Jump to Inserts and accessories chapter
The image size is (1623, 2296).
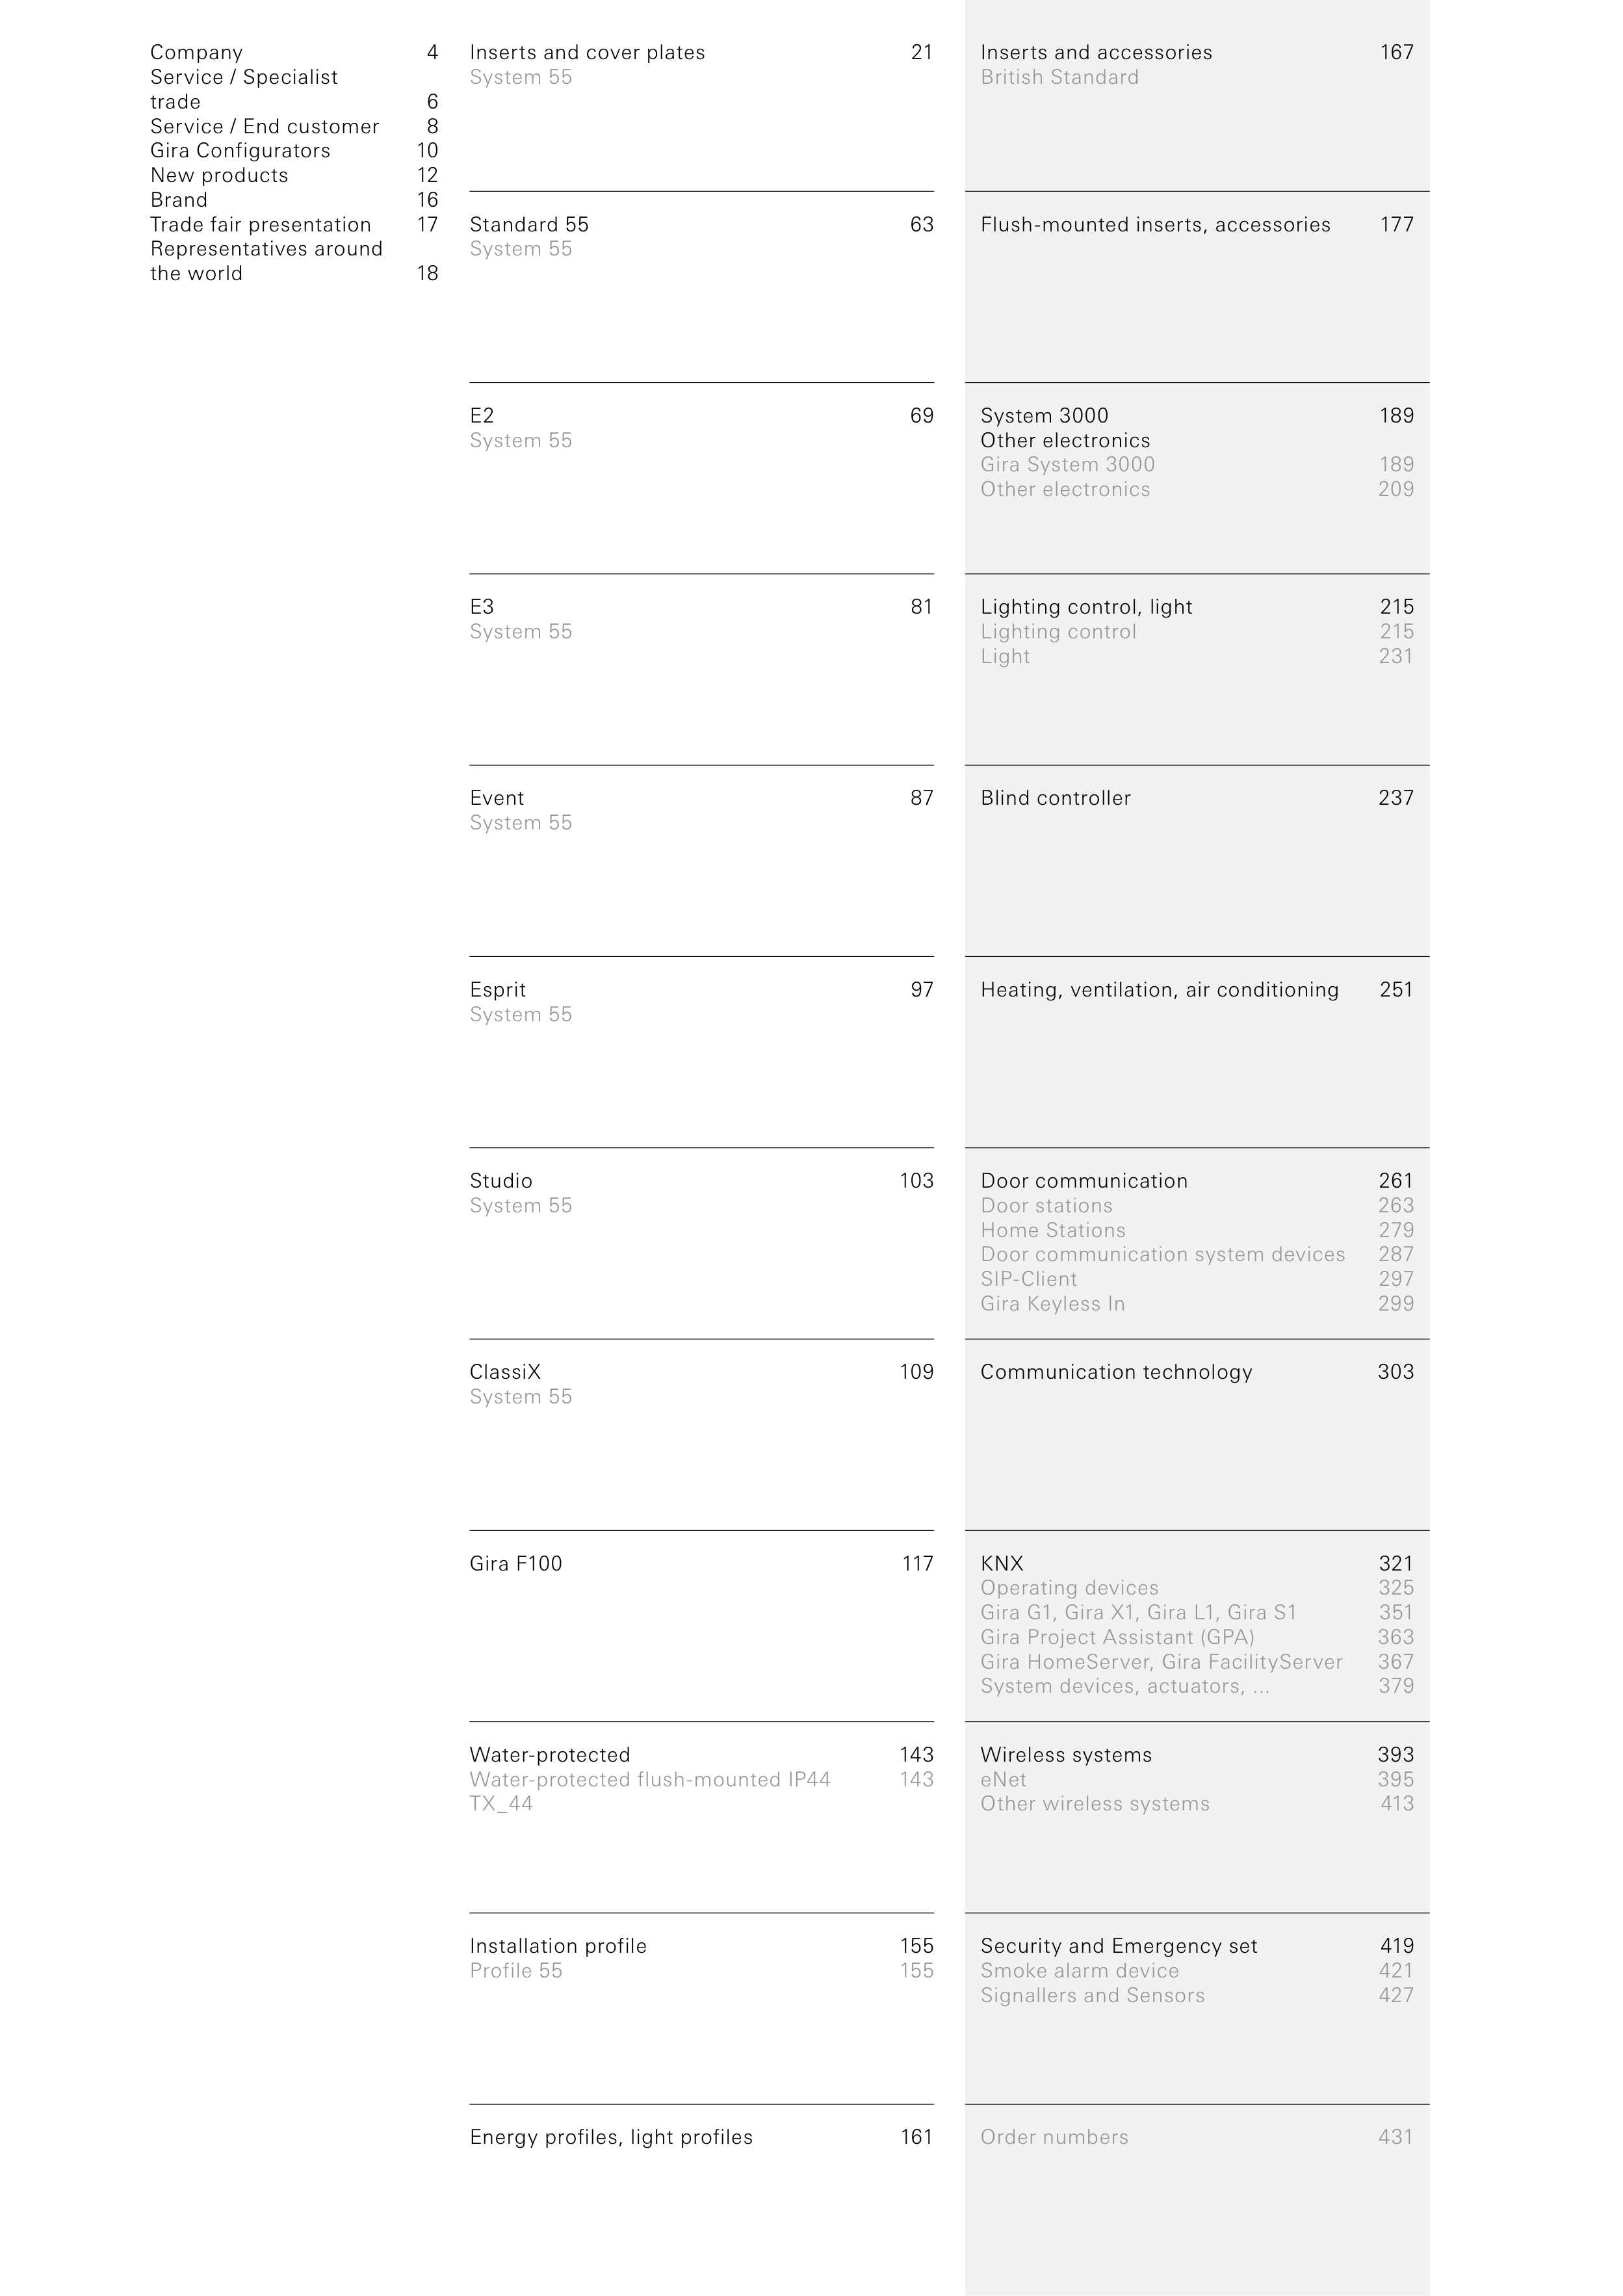coord(1096,52)
